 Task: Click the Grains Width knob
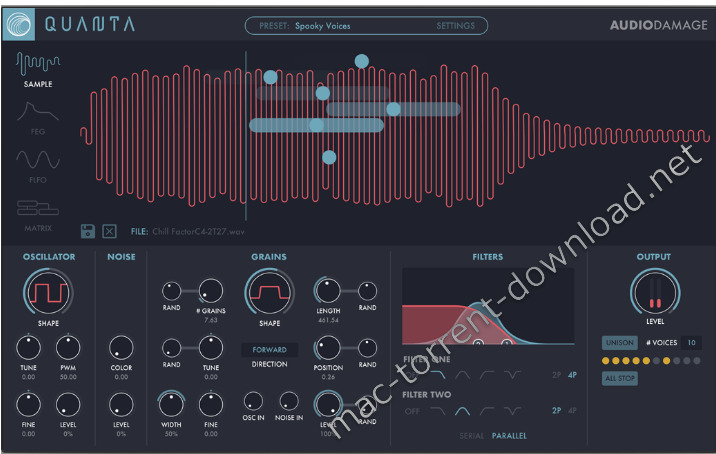pos(171,405)
